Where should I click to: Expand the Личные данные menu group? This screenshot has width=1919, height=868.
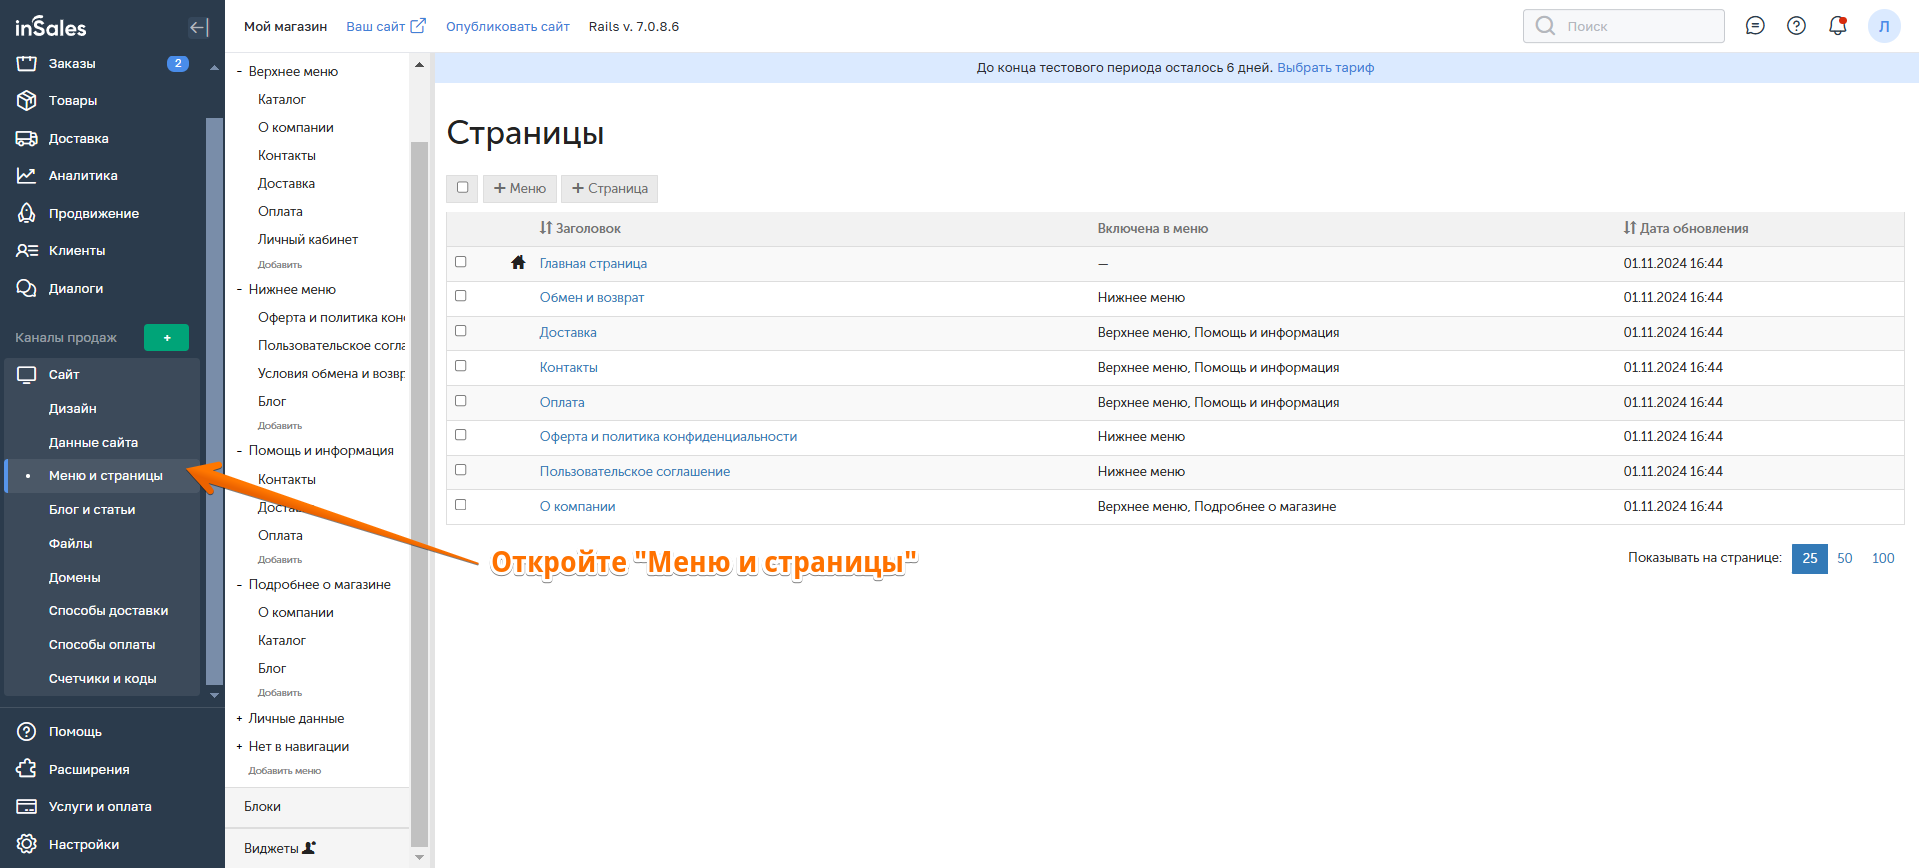pos(239,719)
